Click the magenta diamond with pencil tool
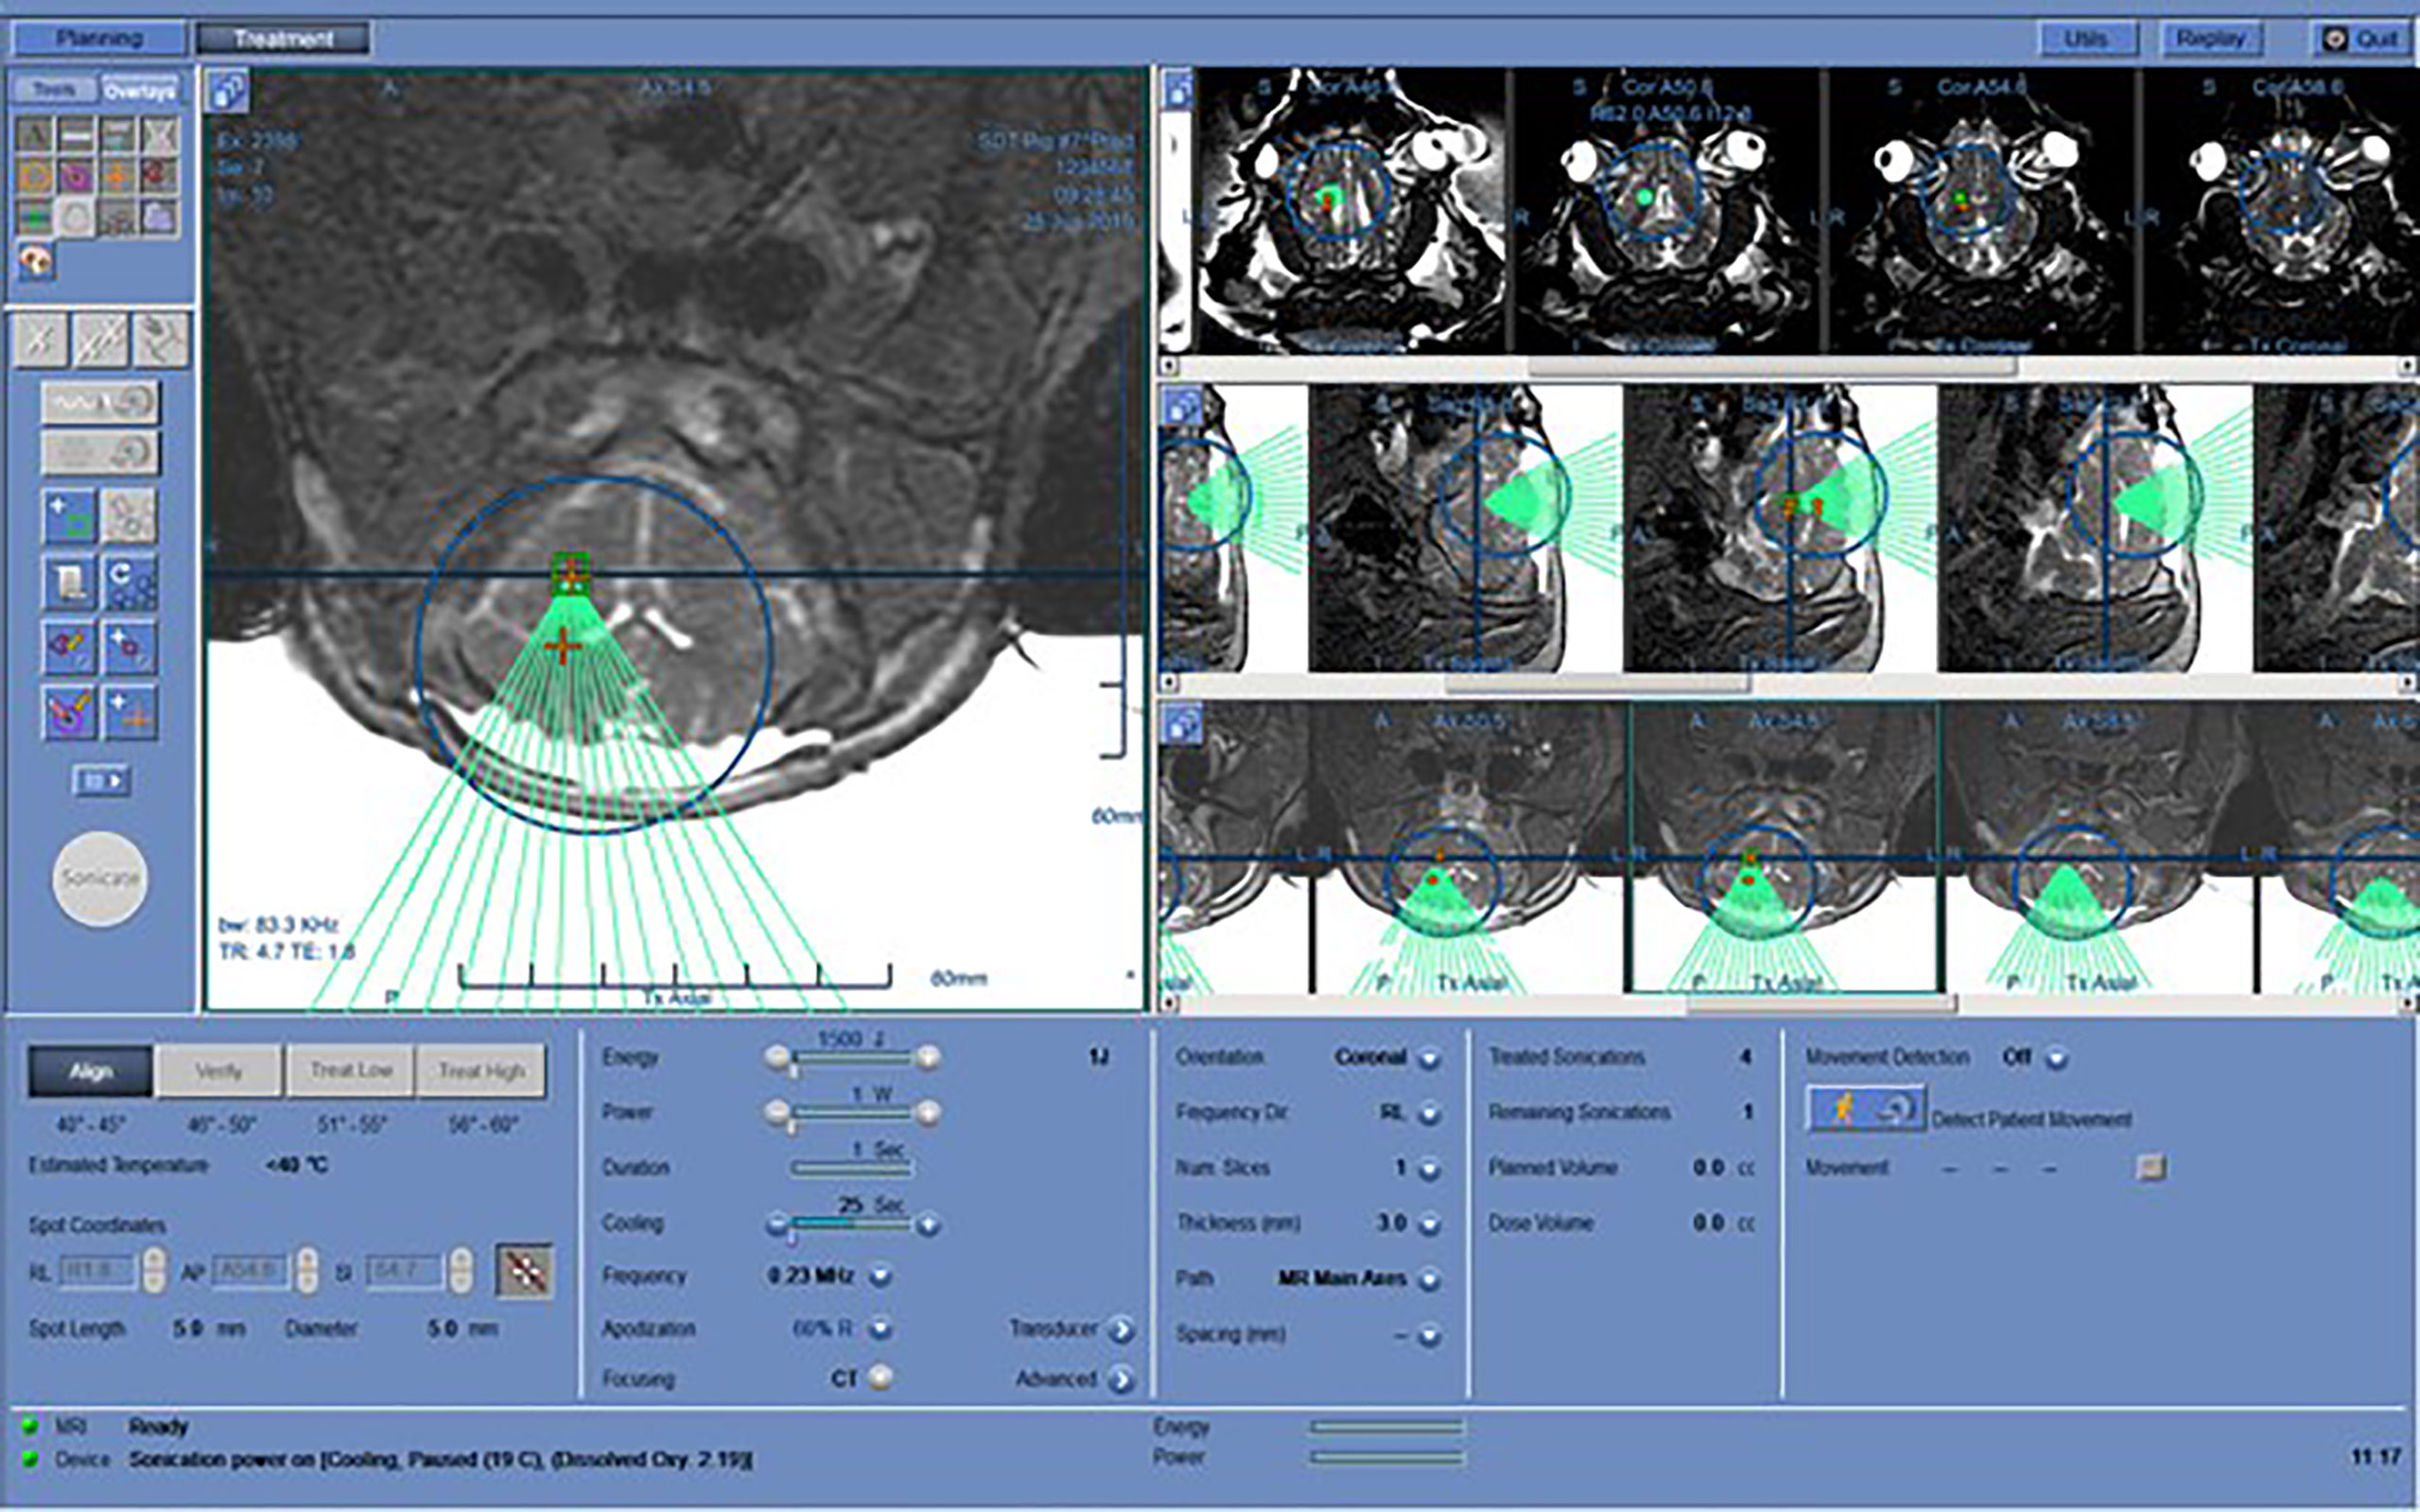 [70, 647]
